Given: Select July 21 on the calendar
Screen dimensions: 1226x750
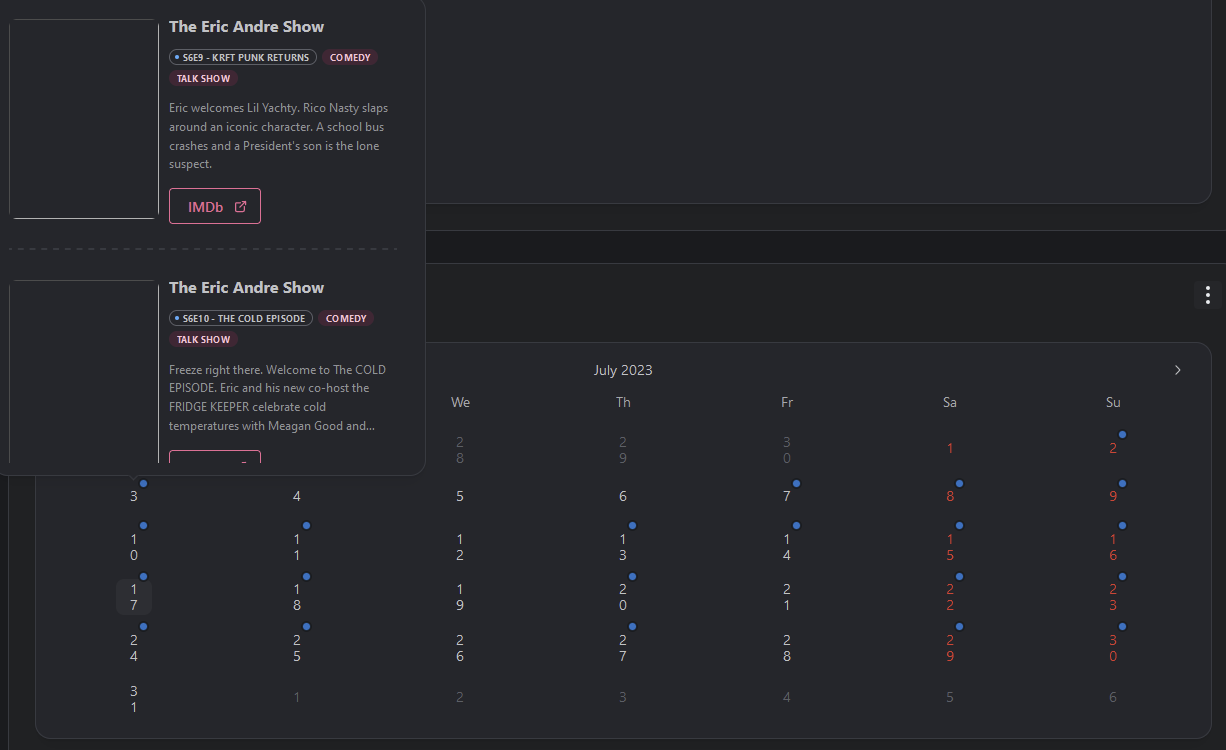Looking at the screenshot, I should tap(787, 597).
